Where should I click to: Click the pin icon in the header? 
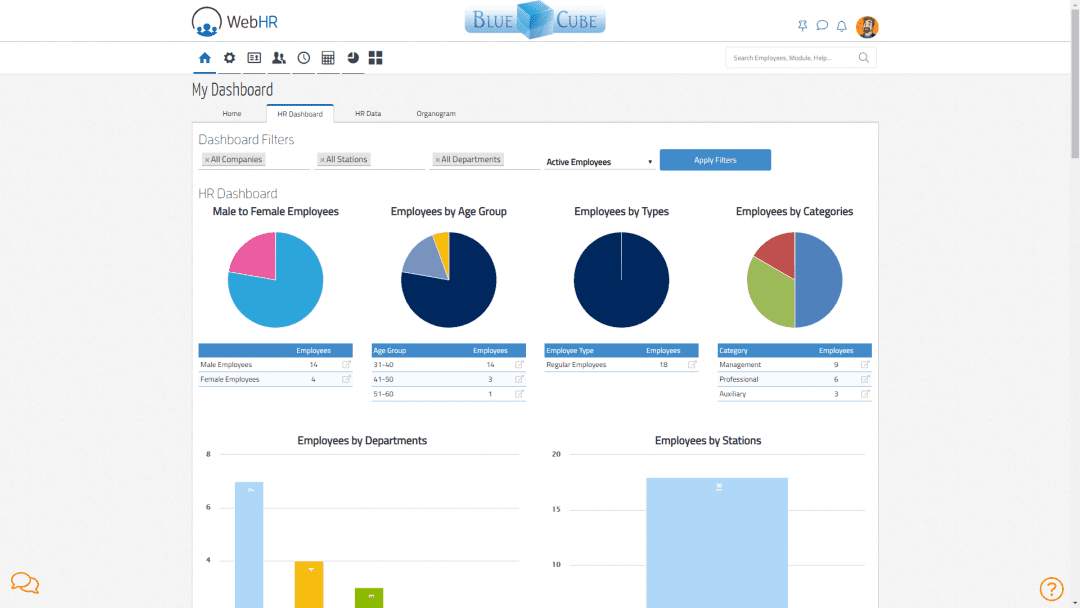(x=802, y=25)
